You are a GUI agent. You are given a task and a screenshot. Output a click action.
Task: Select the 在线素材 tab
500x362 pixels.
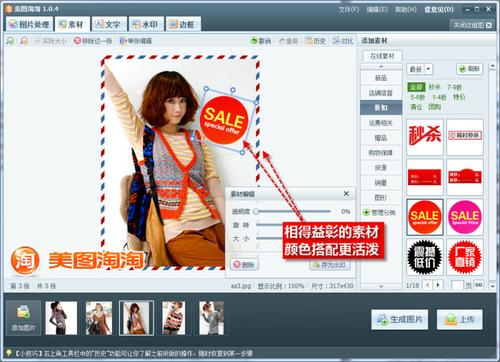pyautogui.click(x=382, y=56)
